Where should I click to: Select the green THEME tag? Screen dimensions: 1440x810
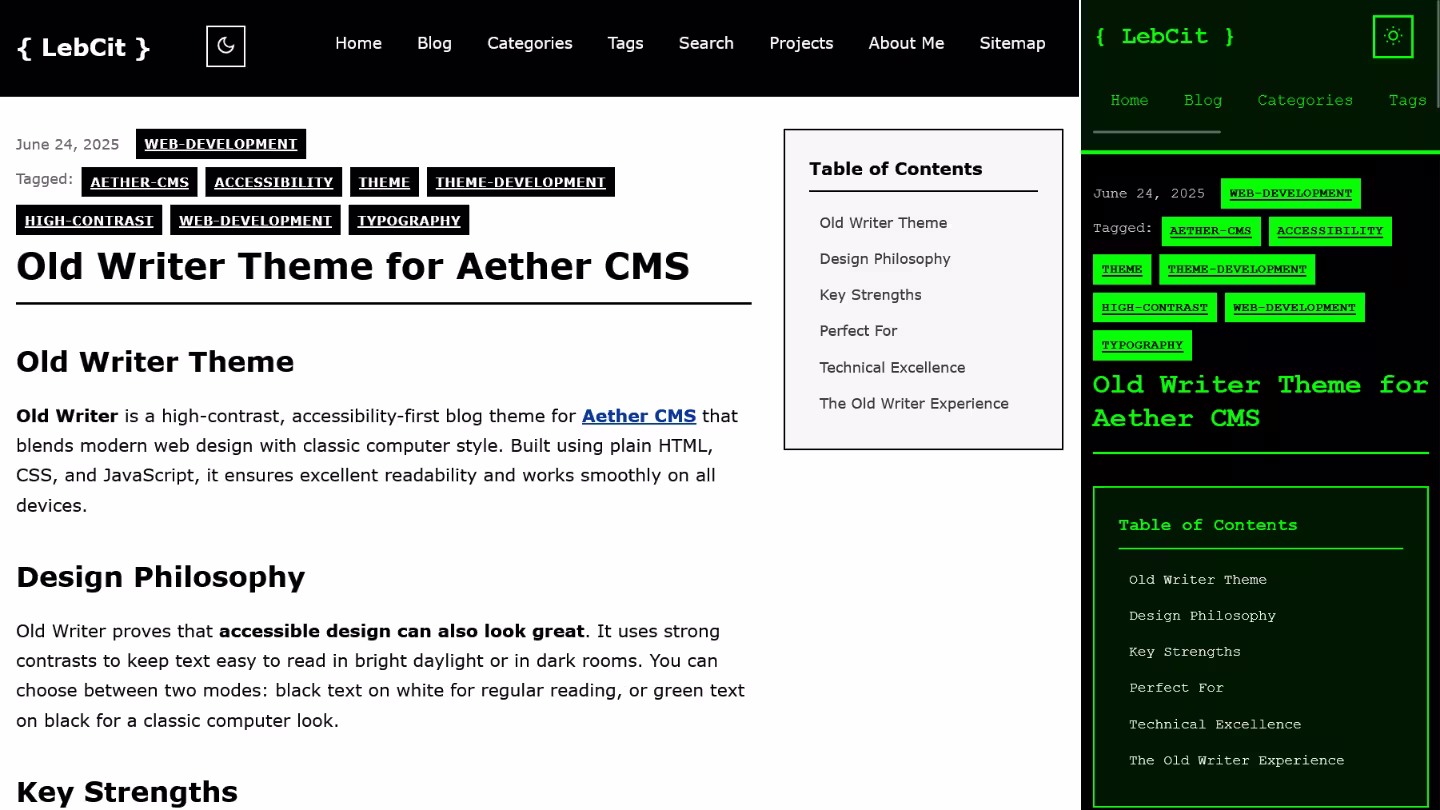1122,269
